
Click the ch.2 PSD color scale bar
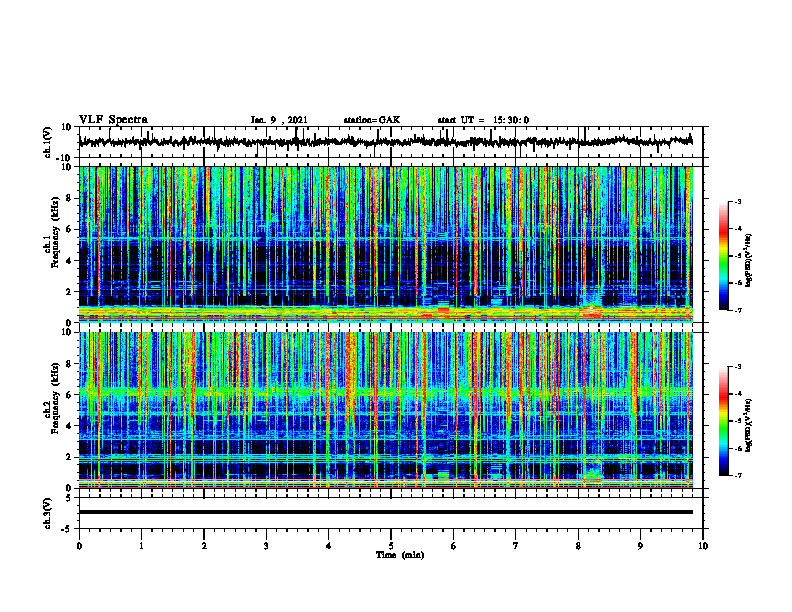(724, 421)
